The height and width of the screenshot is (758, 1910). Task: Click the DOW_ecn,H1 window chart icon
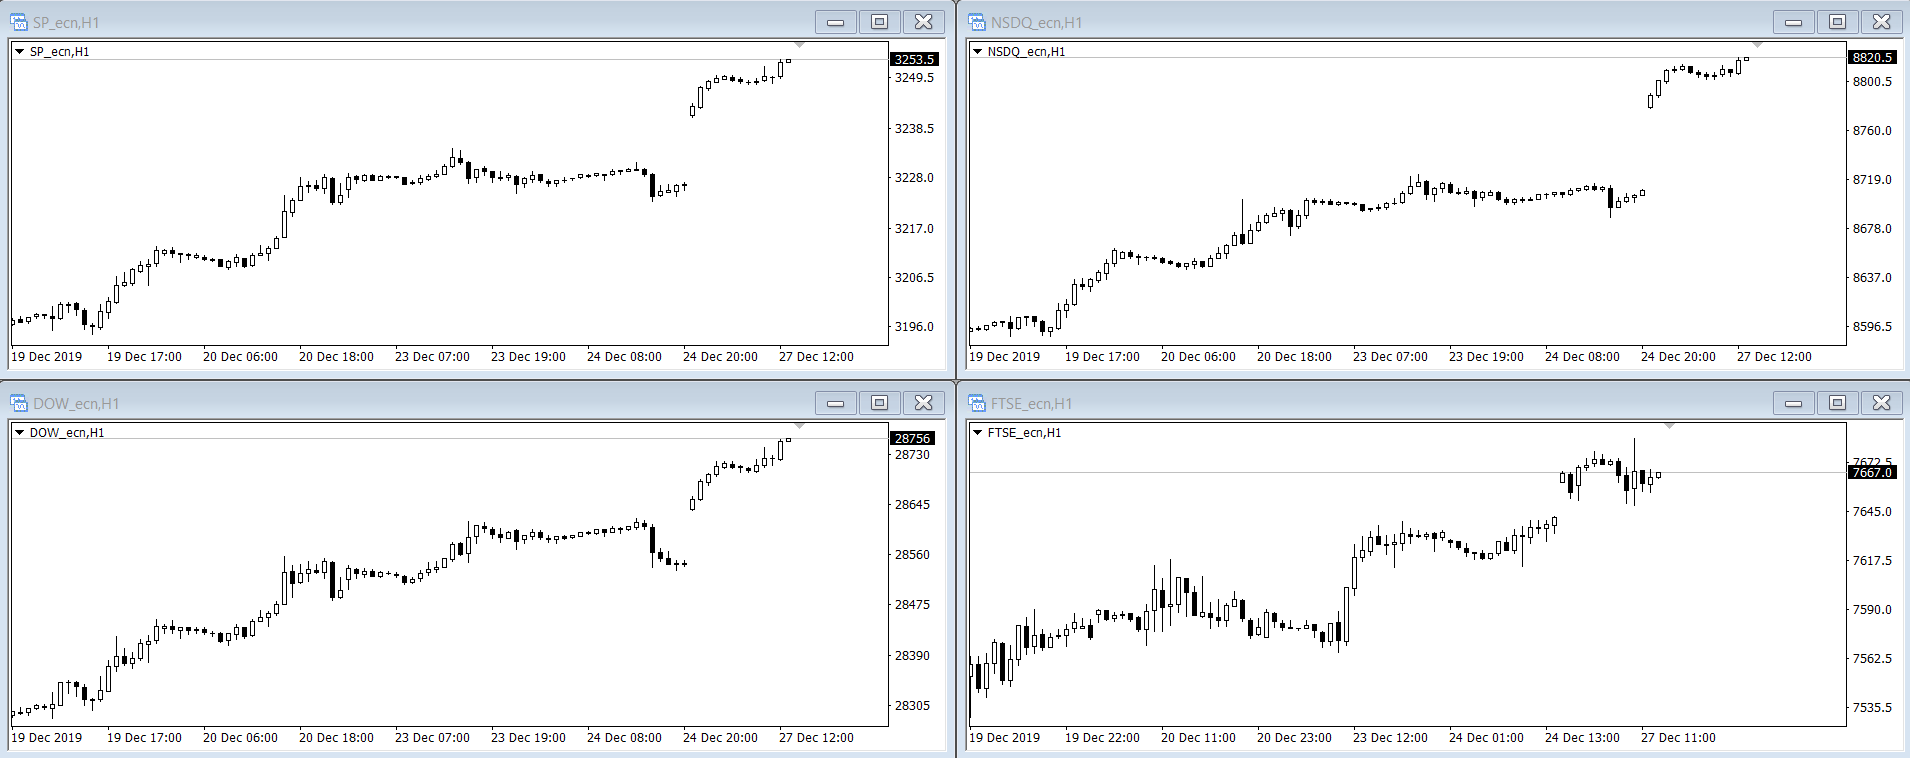(19, 403)
